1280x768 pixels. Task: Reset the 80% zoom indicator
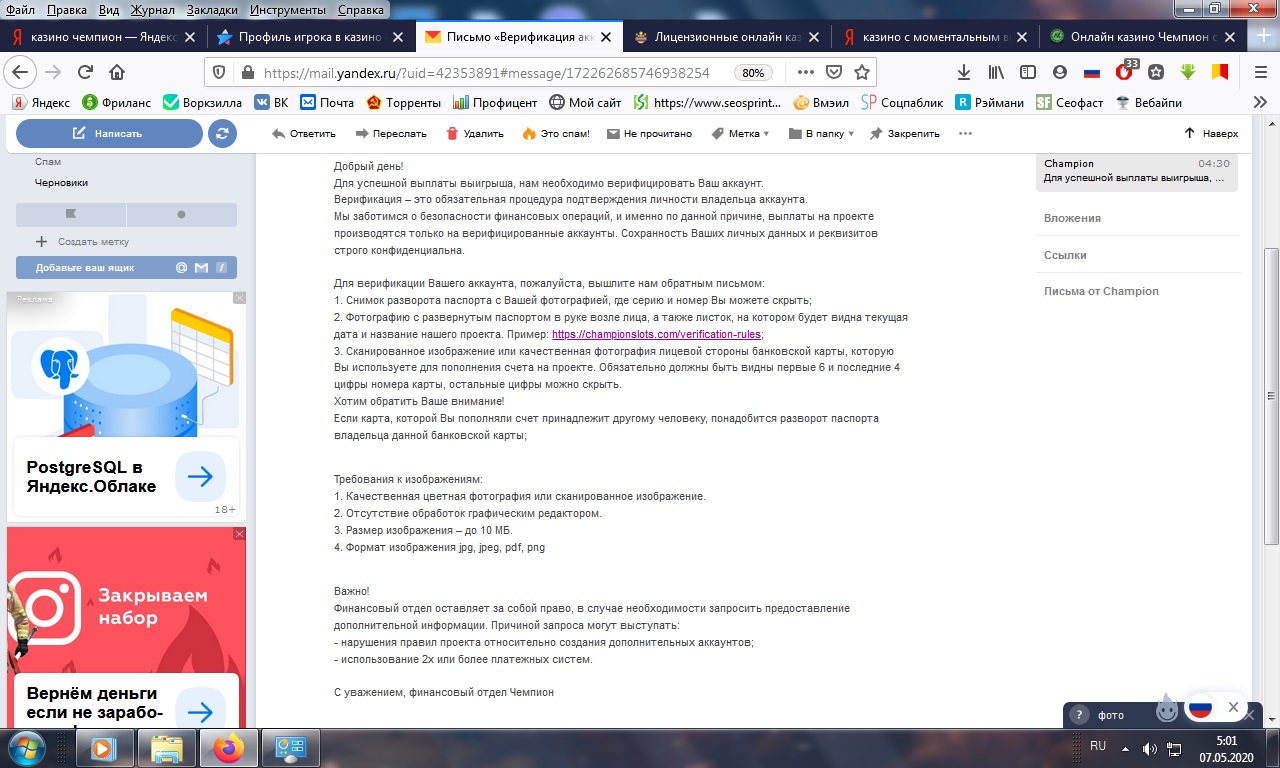753,73
